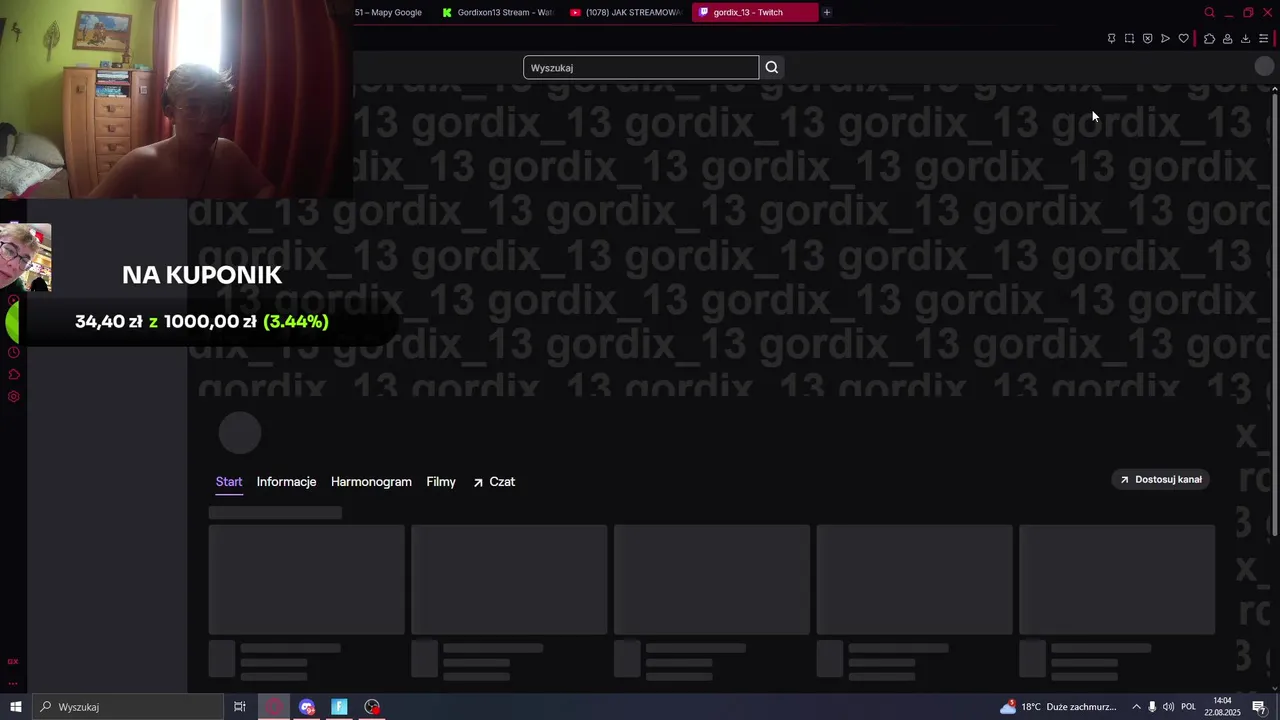The width and height of the screenshot is (1280, 720).
Task: Open the OBS Studio taskbar icon
Action: tap(372, 707)
